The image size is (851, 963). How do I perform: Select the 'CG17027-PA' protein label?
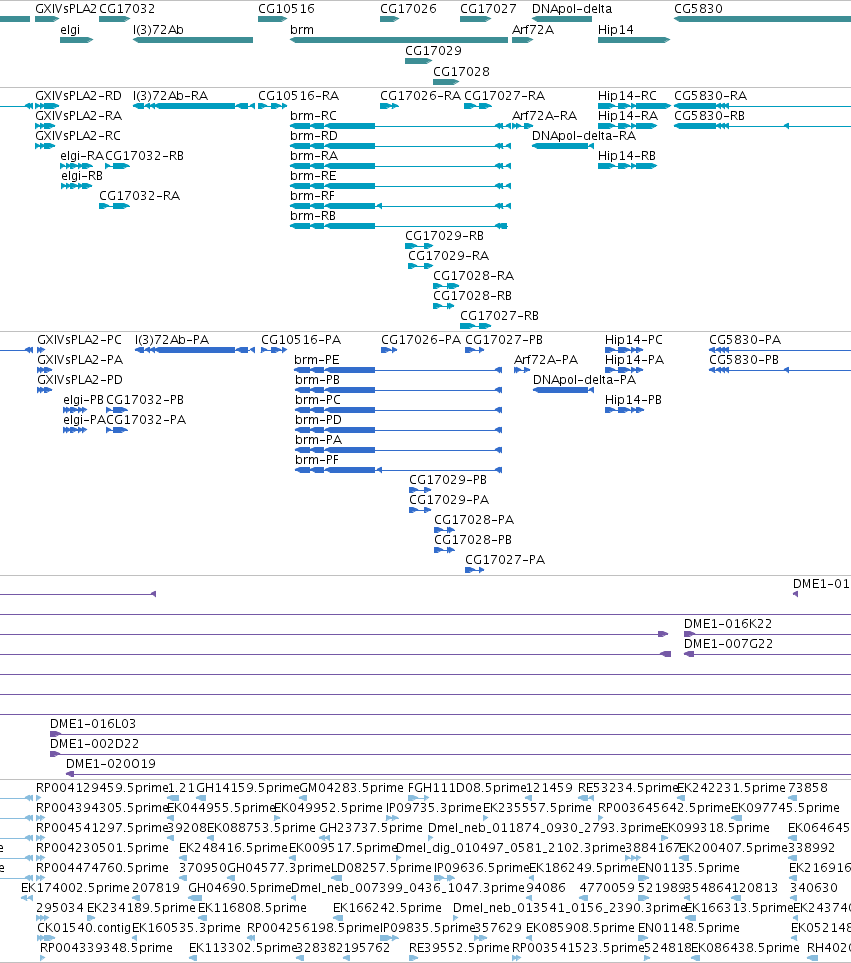pos(505,560)
